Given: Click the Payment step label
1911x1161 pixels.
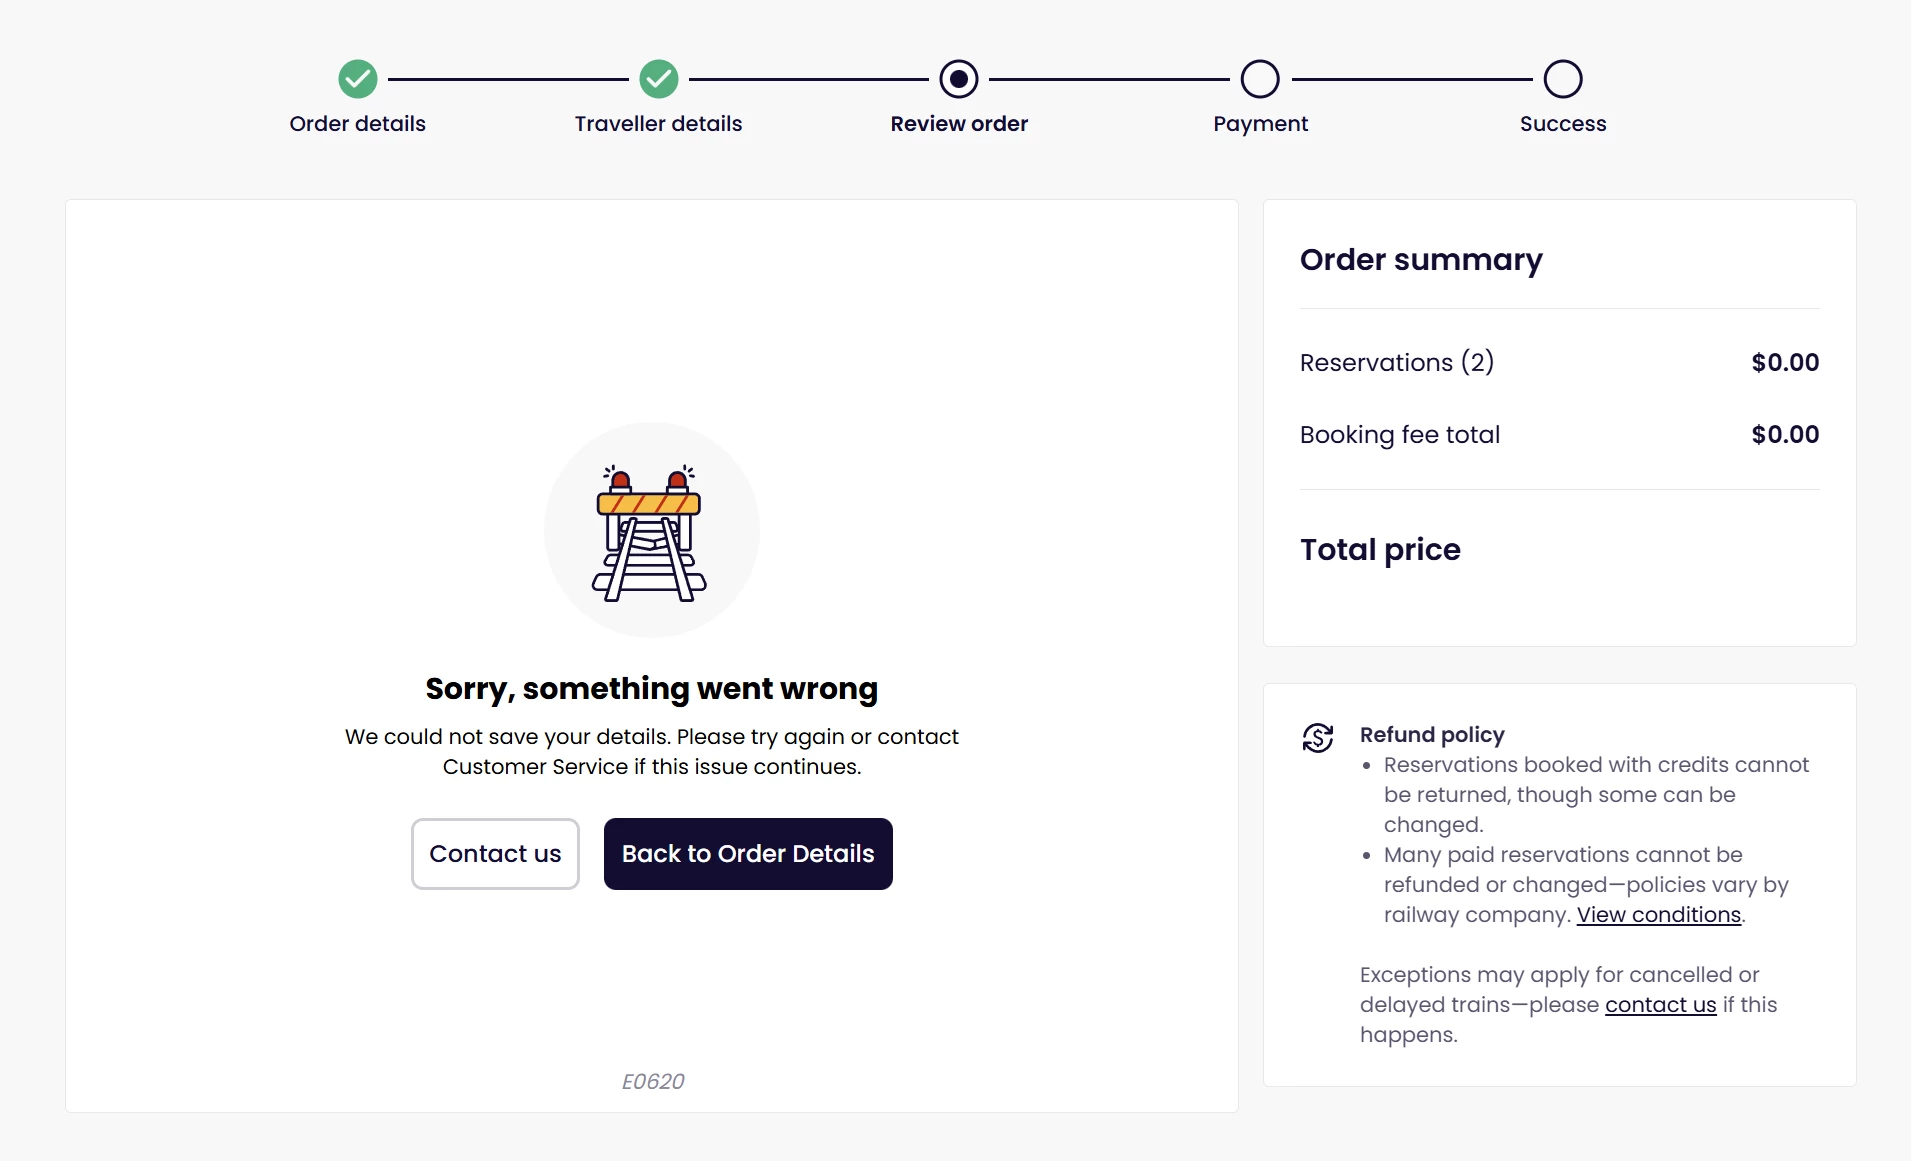Looking at the screenshot, I should tap(1260, 124).
